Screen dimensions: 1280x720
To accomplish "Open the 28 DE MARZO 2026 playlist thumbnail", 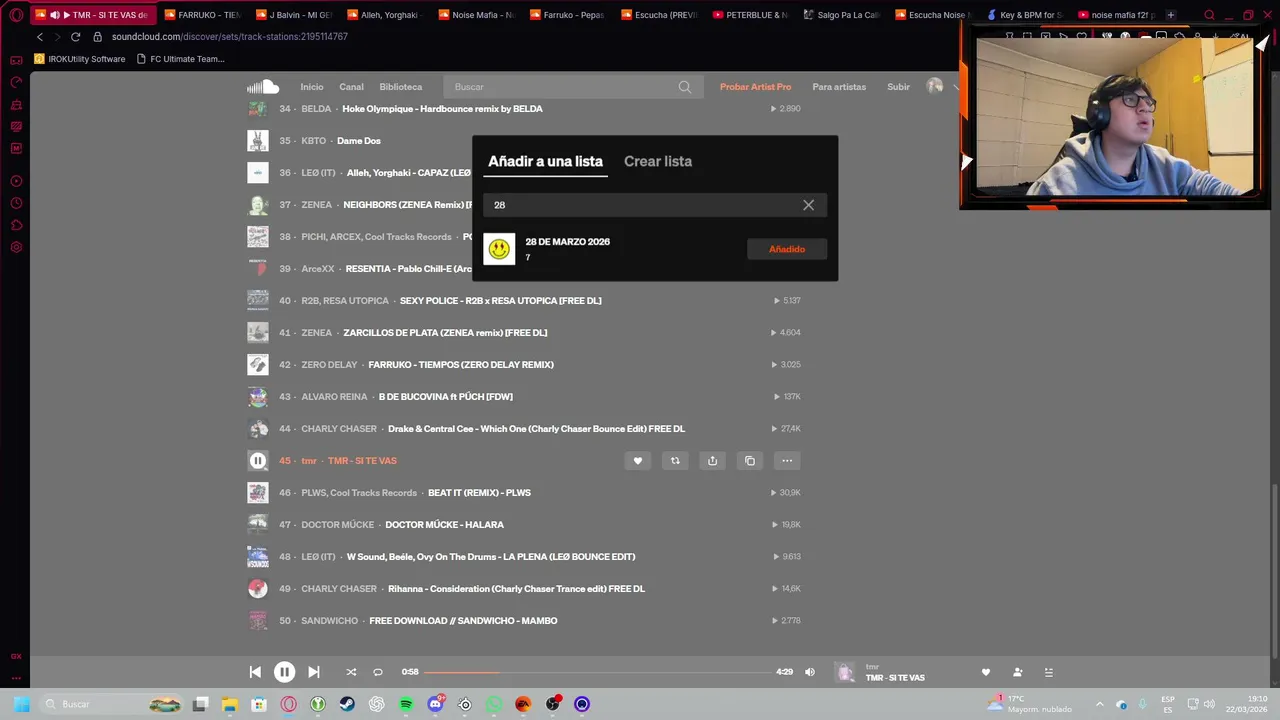I will pos(499,249).
